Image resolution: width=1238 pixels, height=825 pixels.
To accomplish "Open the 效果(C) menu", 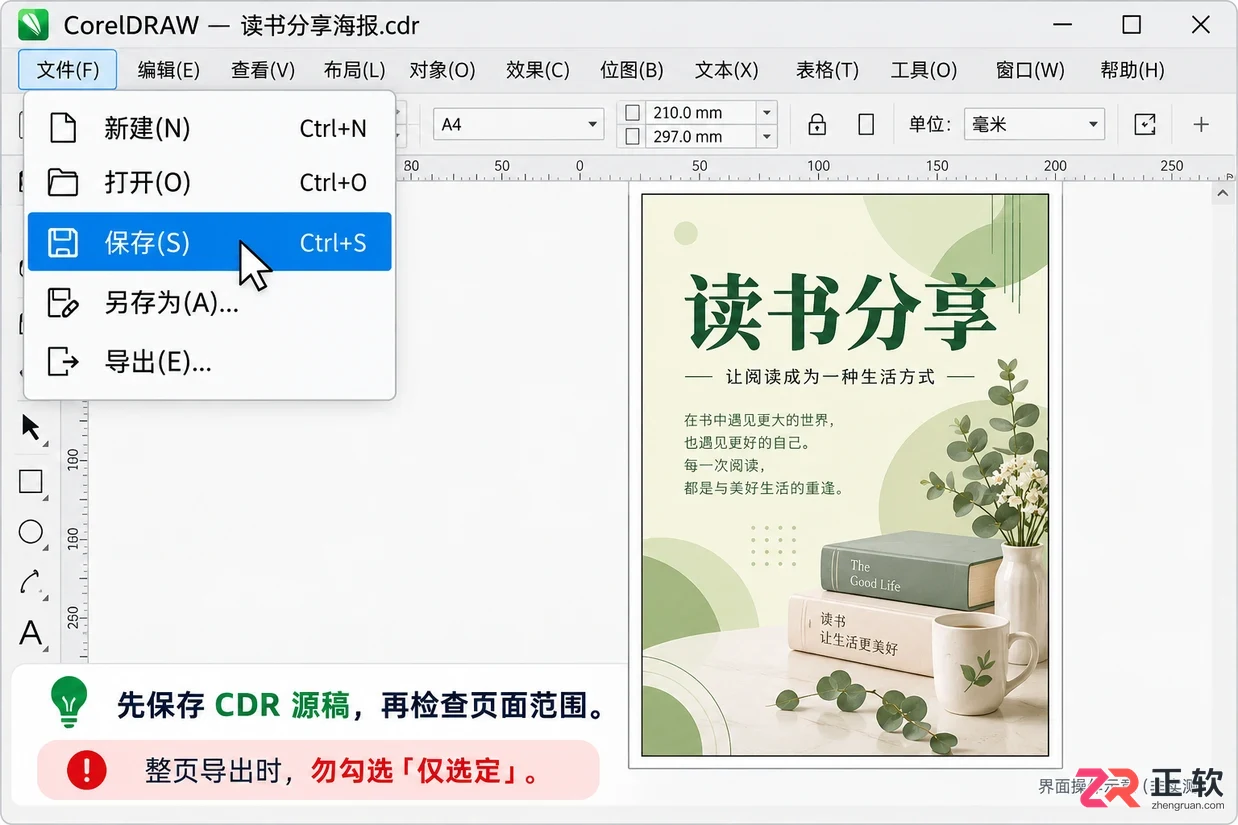I will (x=538, y=70).
